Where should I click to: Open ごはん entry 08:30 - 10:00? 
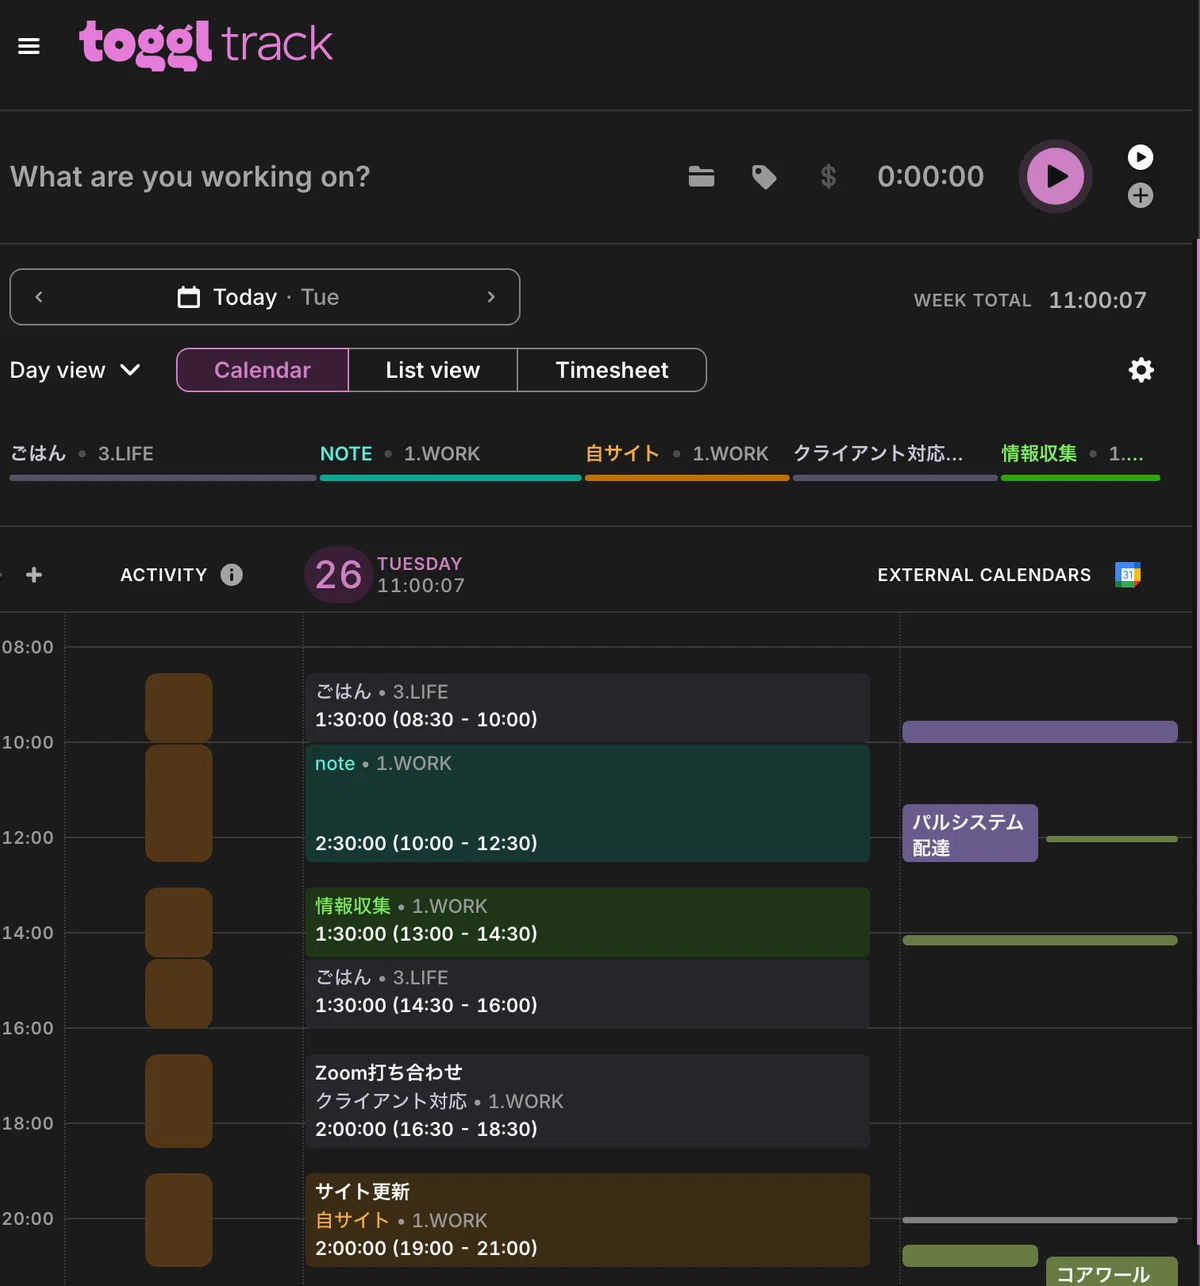[587, 707]
